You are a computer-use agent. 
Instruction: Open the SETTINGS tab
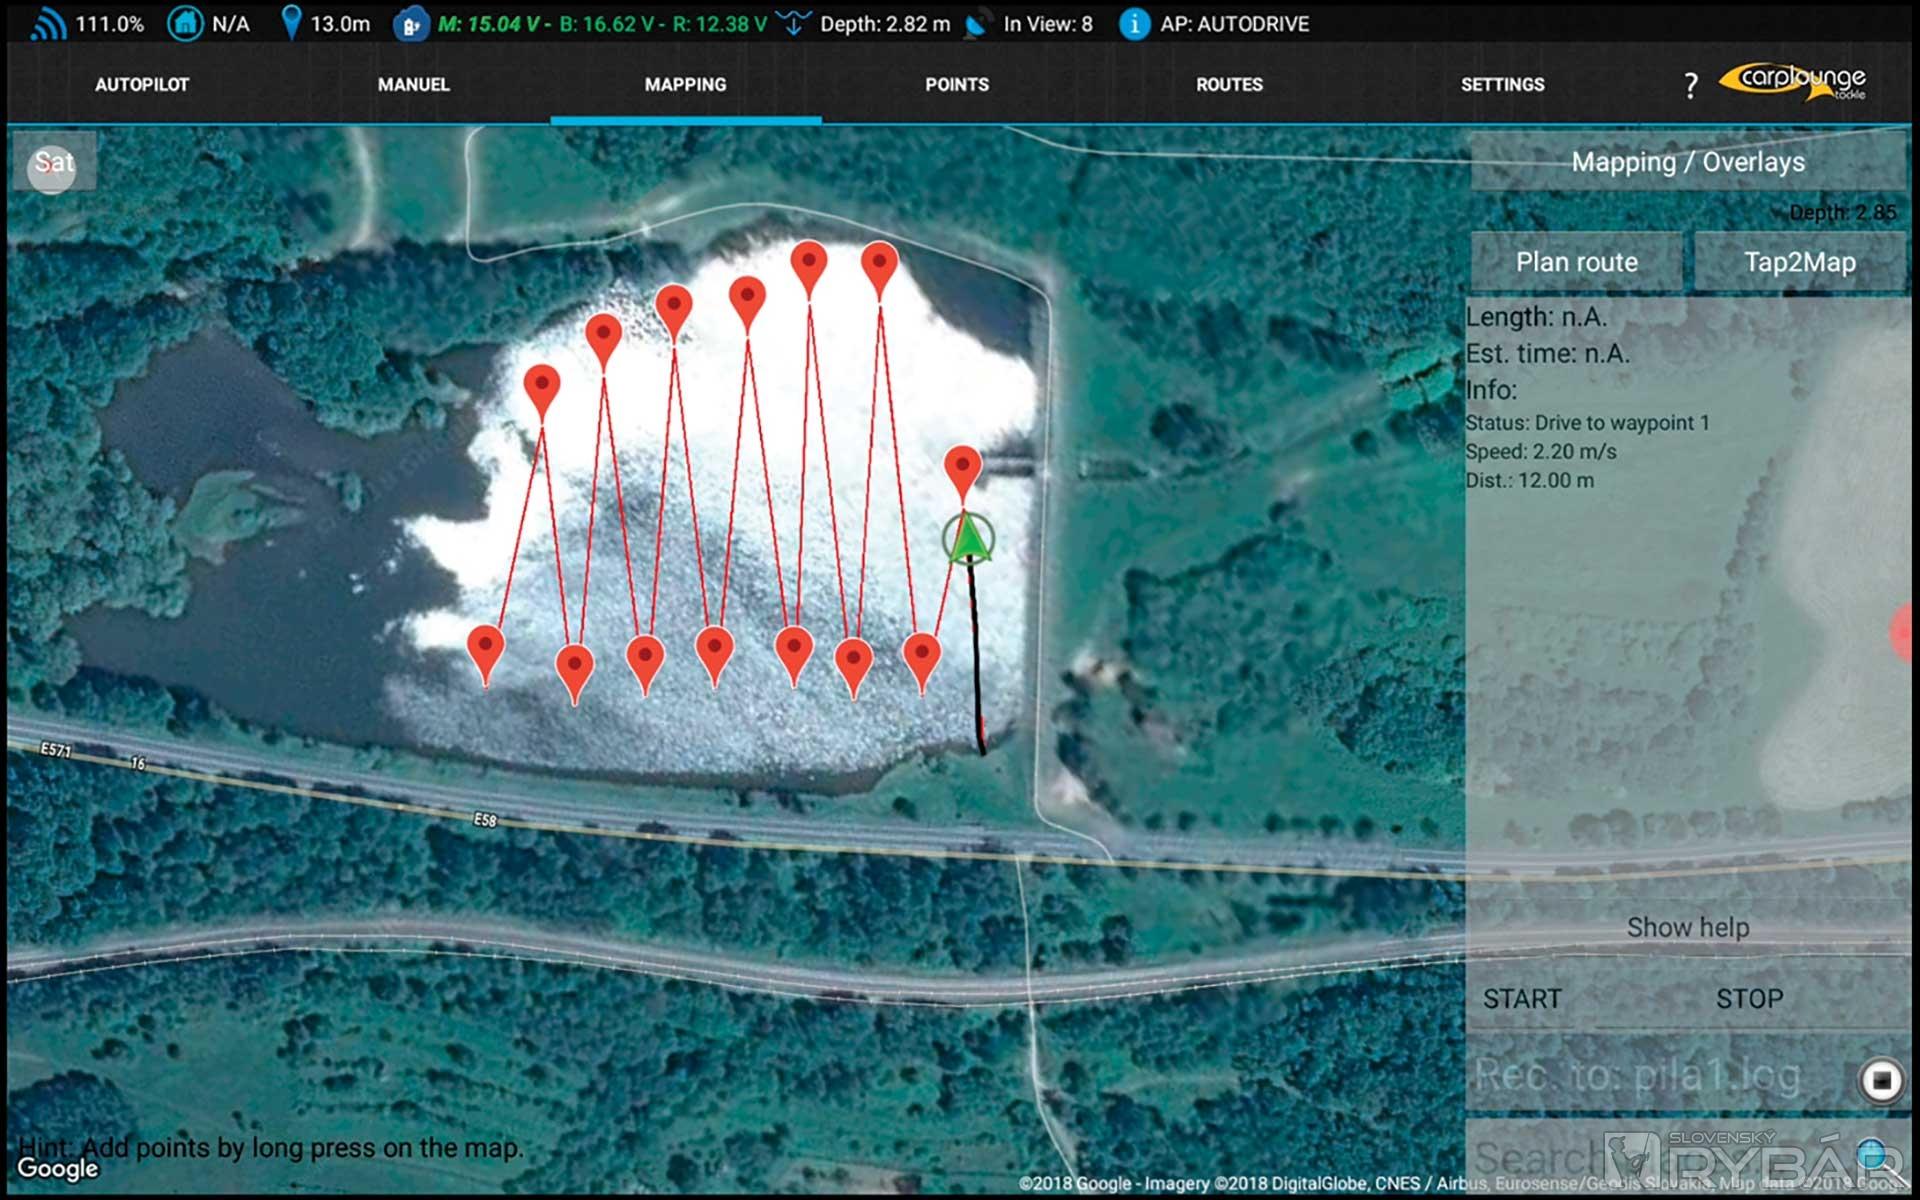tap(1502, 85)
